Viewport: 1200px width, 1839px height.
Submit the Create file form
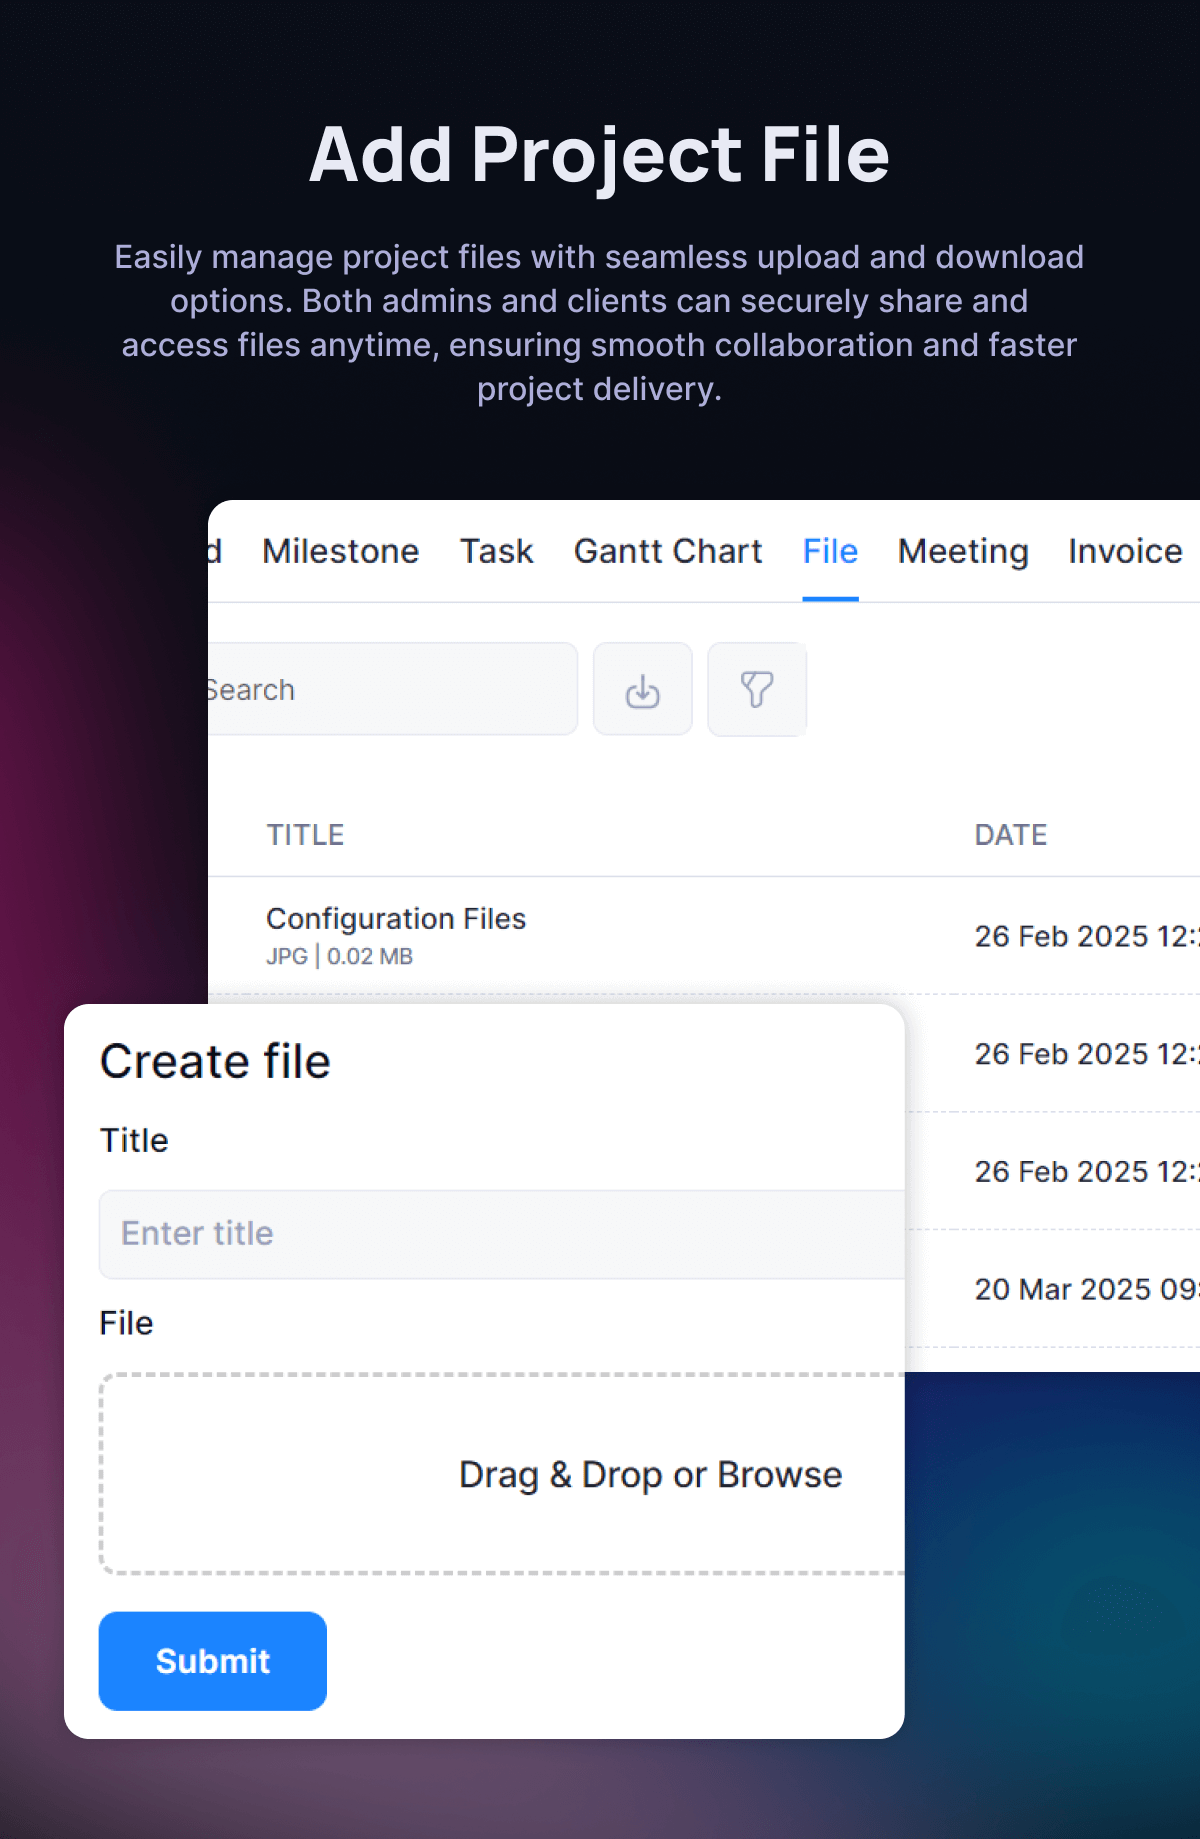pyautogui.click(x=213, y=1661)
